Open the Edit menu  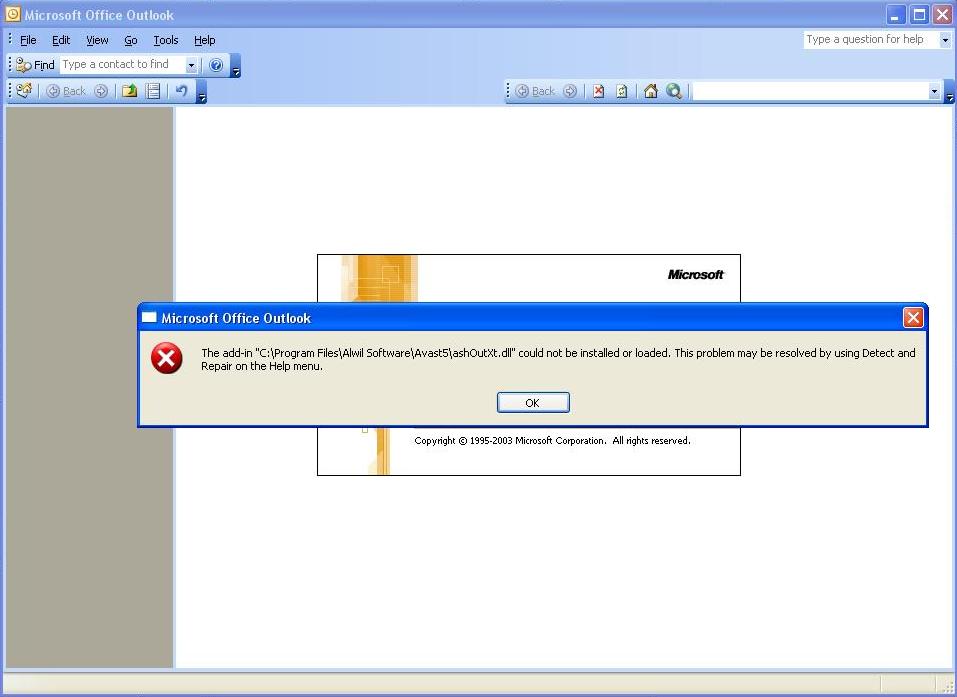pos(61,40)
